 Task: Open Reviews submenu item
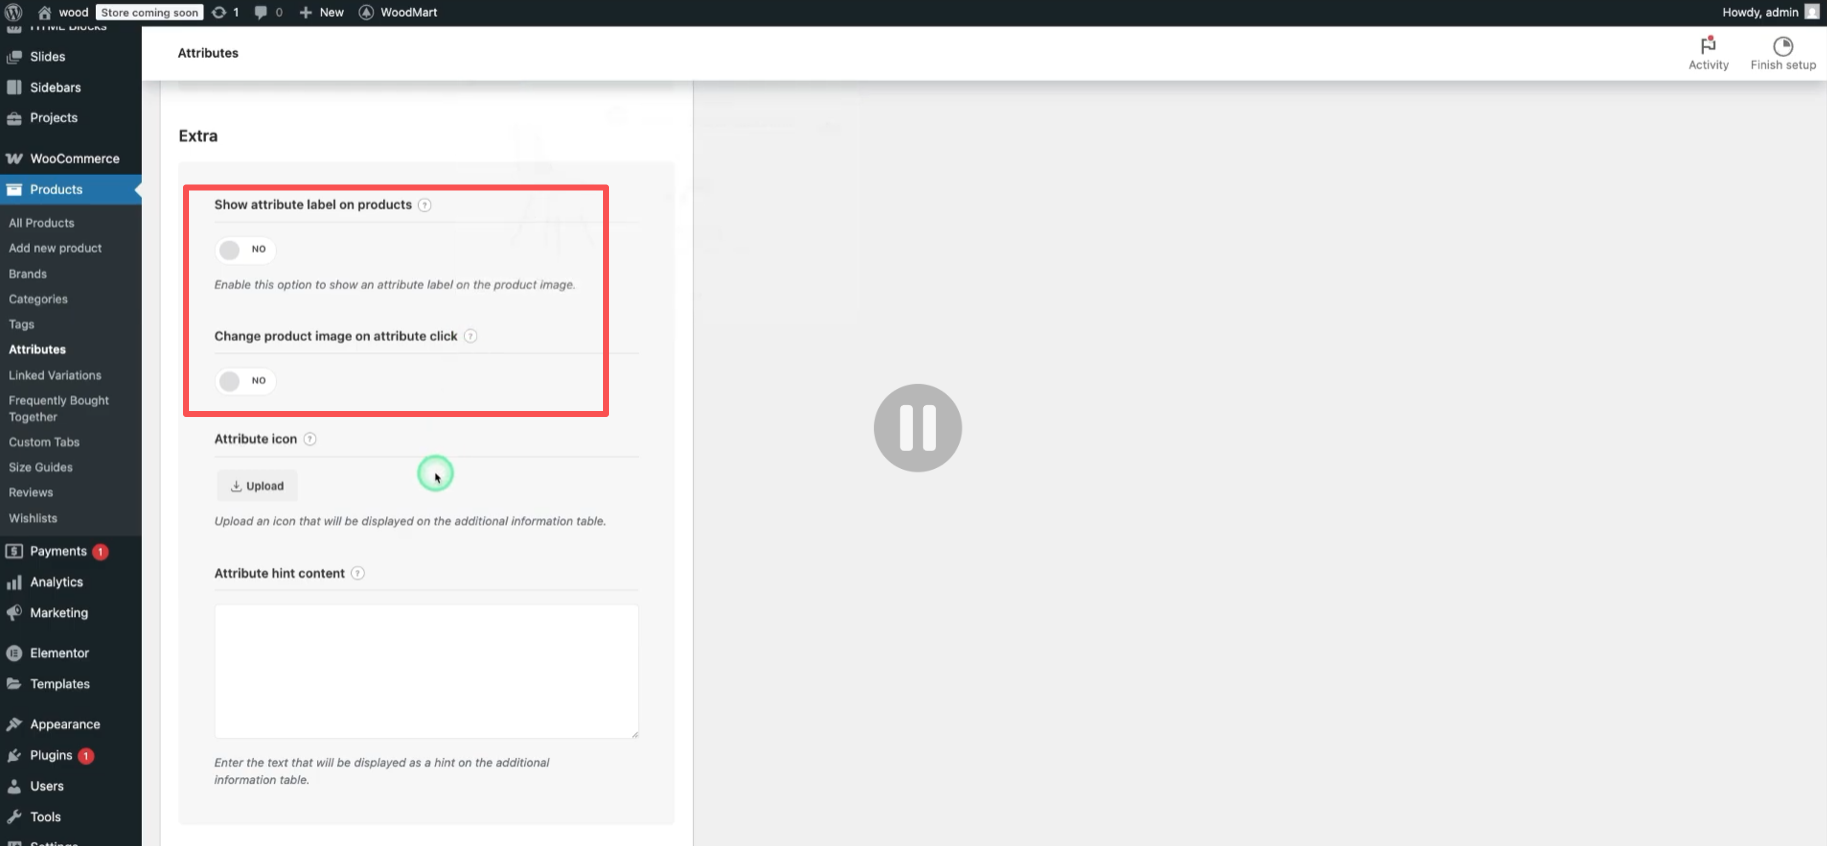[31, 493]
